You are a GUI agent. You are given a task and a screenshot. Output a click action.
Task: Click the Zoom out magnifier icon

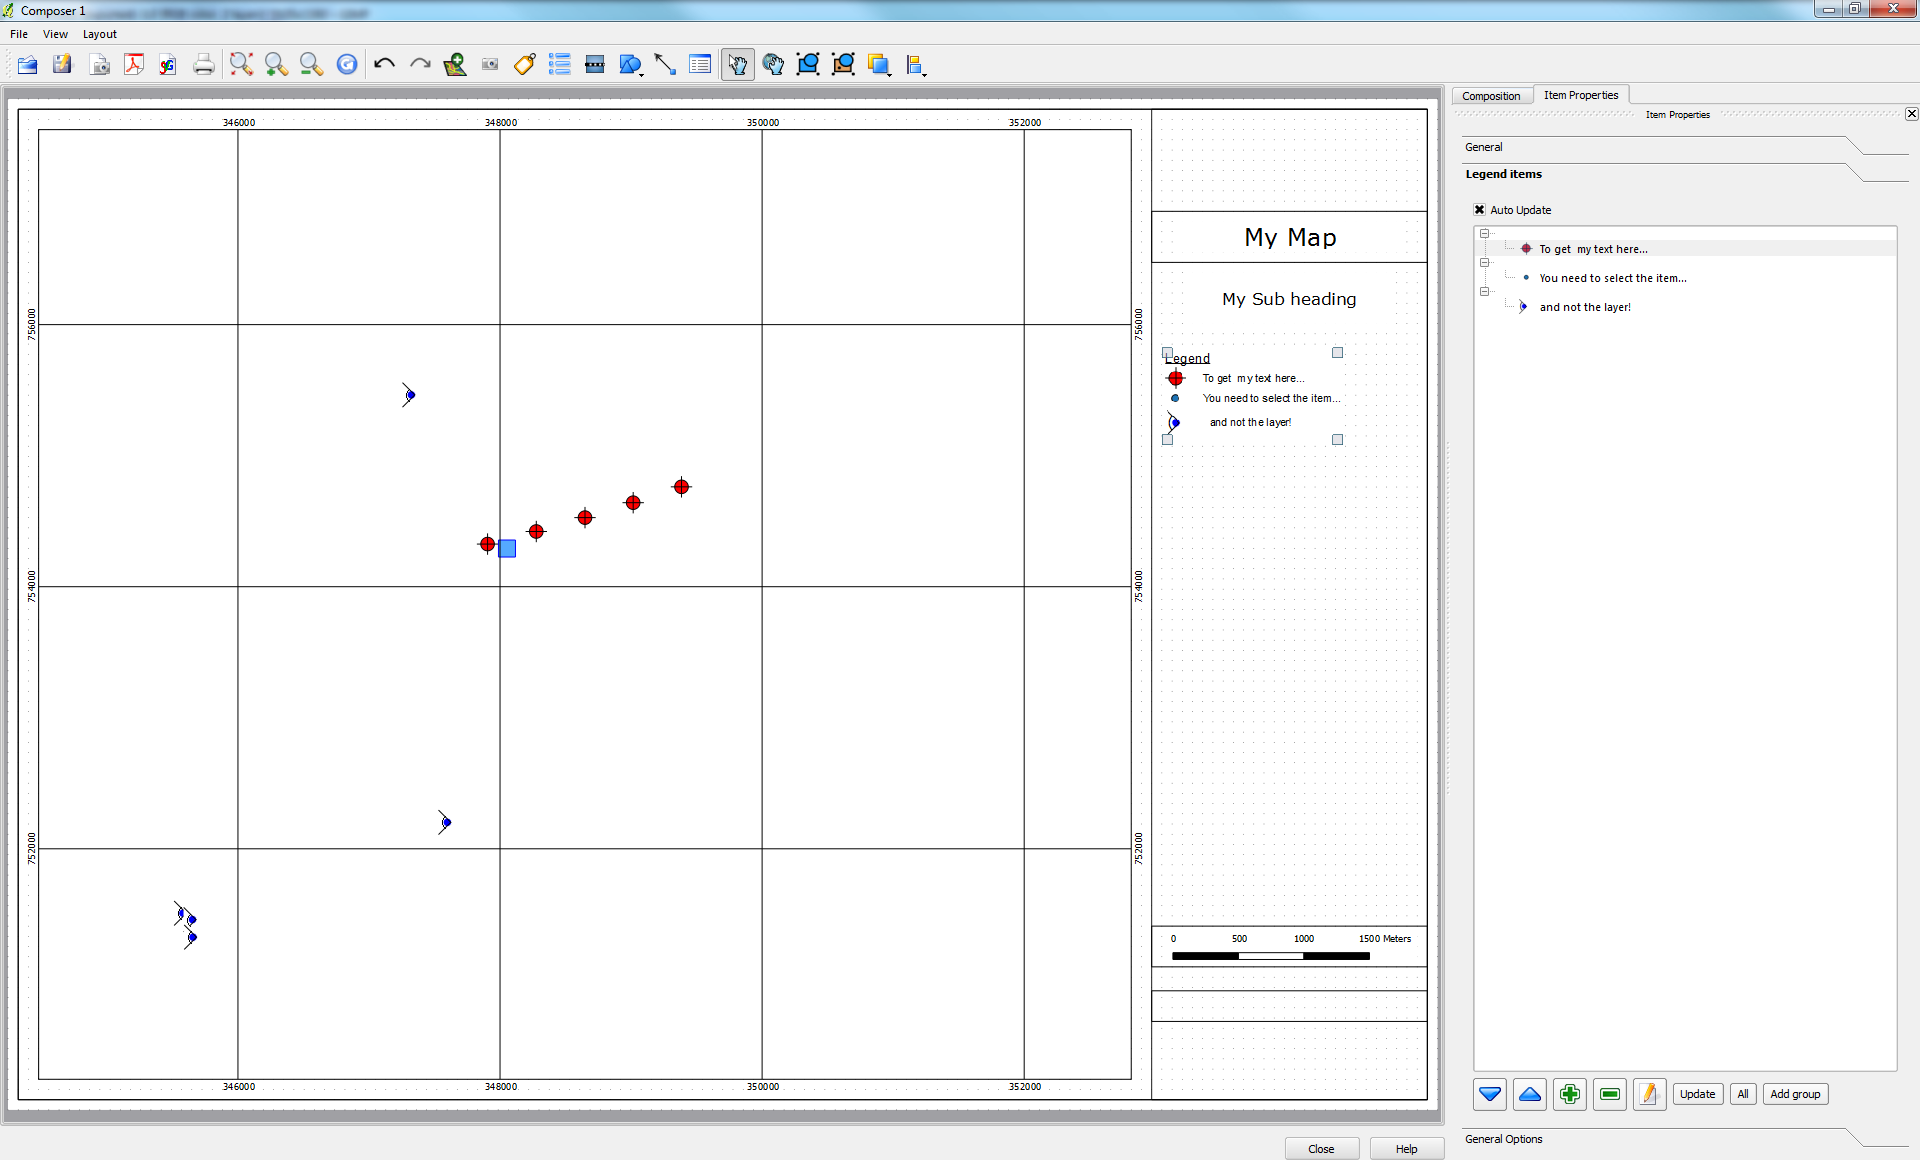click(x=311, y=65)
